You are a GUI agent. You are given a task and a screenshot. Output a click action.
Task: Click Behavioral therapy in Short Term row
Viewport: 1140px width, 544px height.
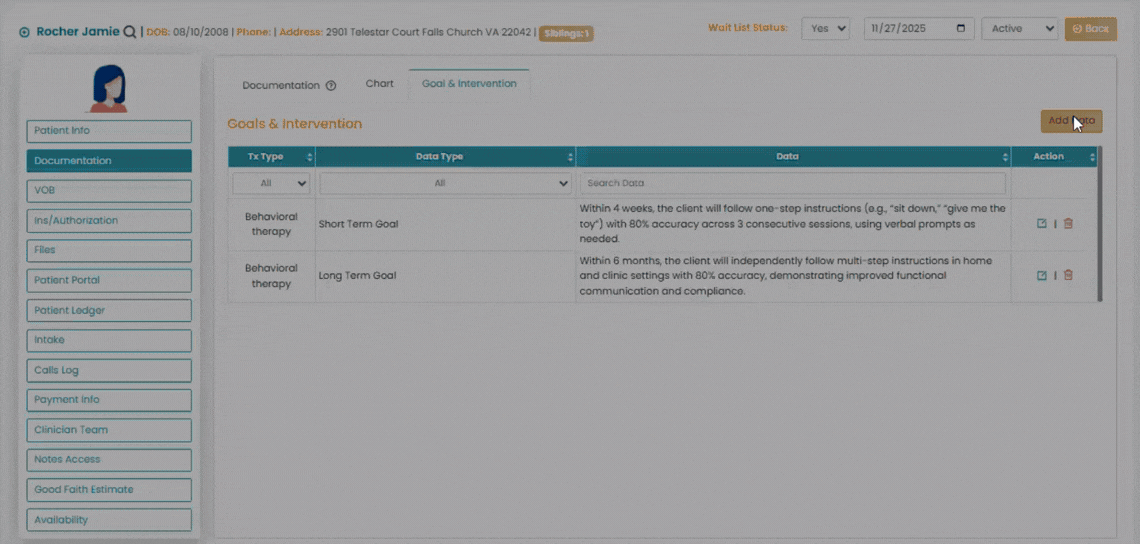[271, 224]
